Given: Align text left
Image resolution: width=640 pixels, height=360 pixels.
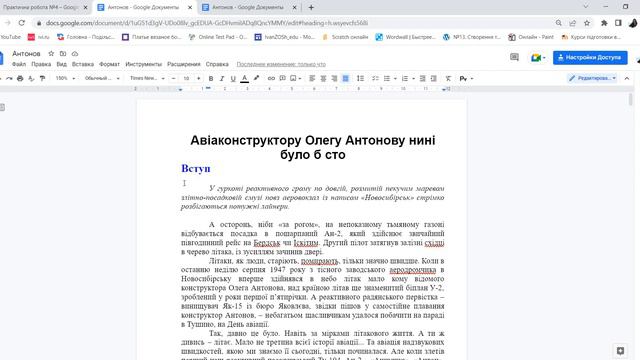Looking at the screenshot, I should click(312, 78).
